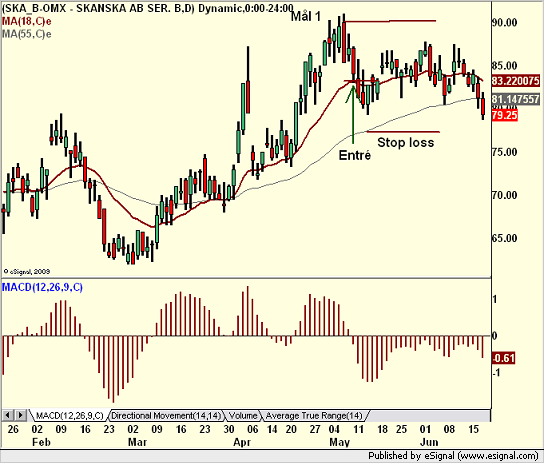Click the MACD(12,26,9,C) study label
This screenshot has width=544, height=463.
coord(42,288)
